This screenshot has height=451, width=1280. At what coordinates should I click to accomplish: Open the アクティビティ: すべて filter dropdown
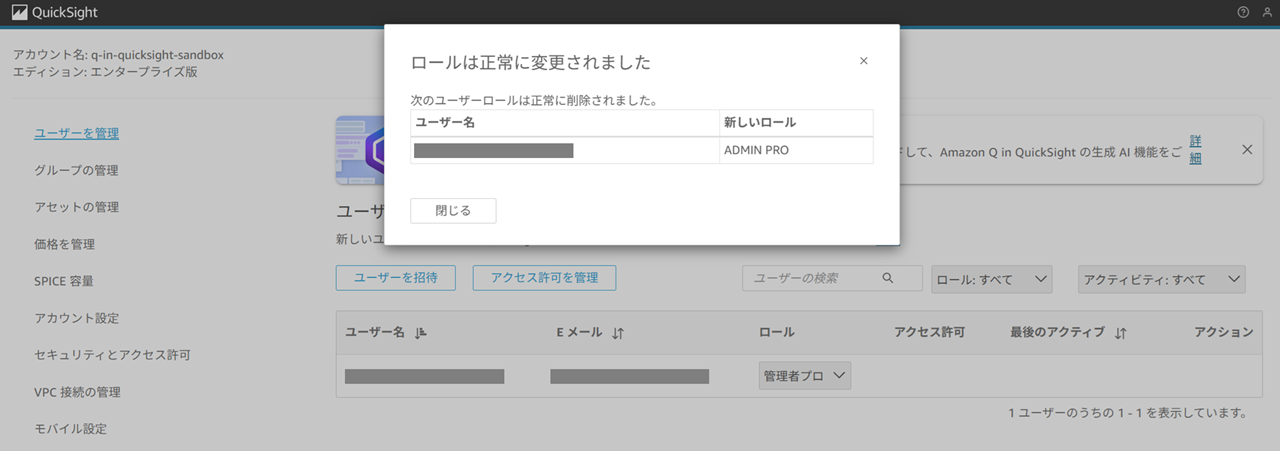coord(1161,279)
